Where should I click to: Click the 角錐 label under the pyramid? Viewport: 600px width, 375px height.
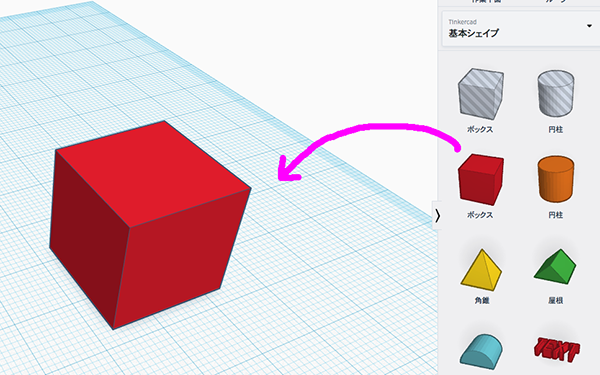pyautogui.click(x=482, y=301)
